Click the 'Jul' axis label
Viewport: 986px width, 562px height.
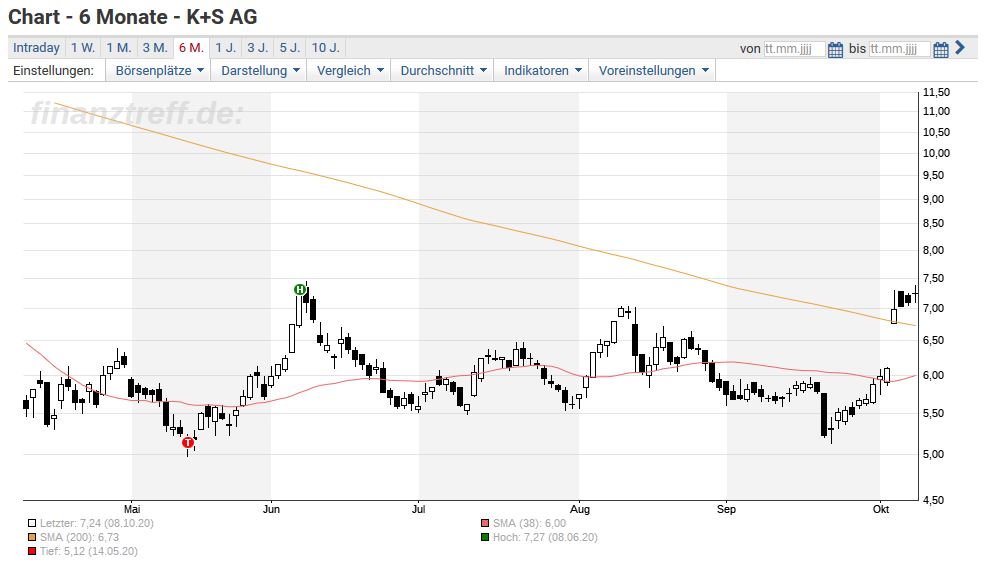point(418,509)
